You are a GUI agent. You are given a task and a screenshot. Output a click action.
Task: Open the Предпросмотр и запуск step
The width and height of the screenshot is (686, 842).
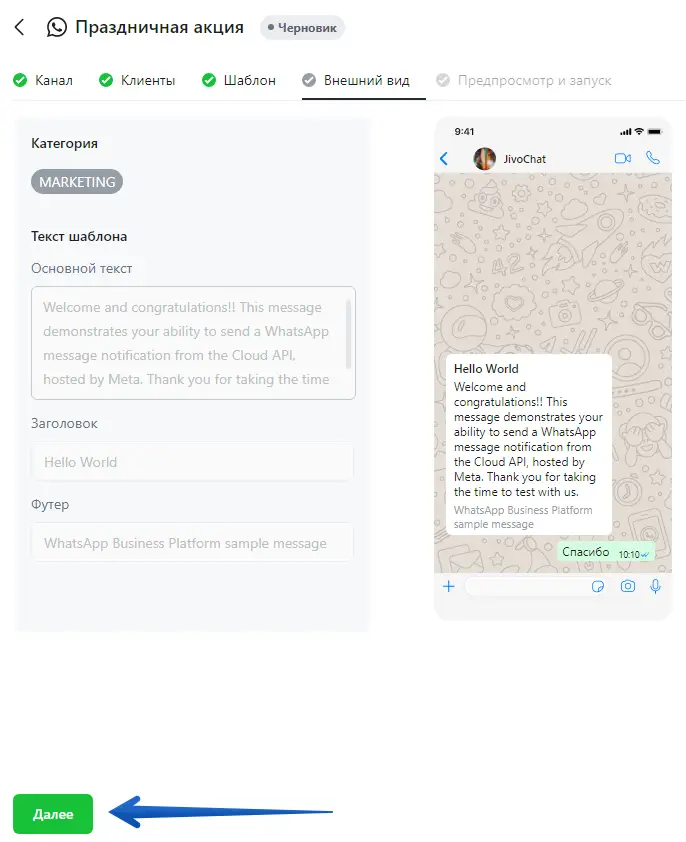tap(524, 81)
